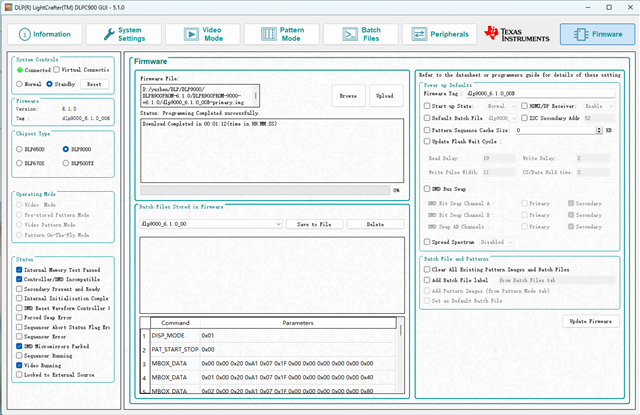Screen dimensions: 640x415
Task: Switch to the Pattern Mode tab
Action: 282,34
